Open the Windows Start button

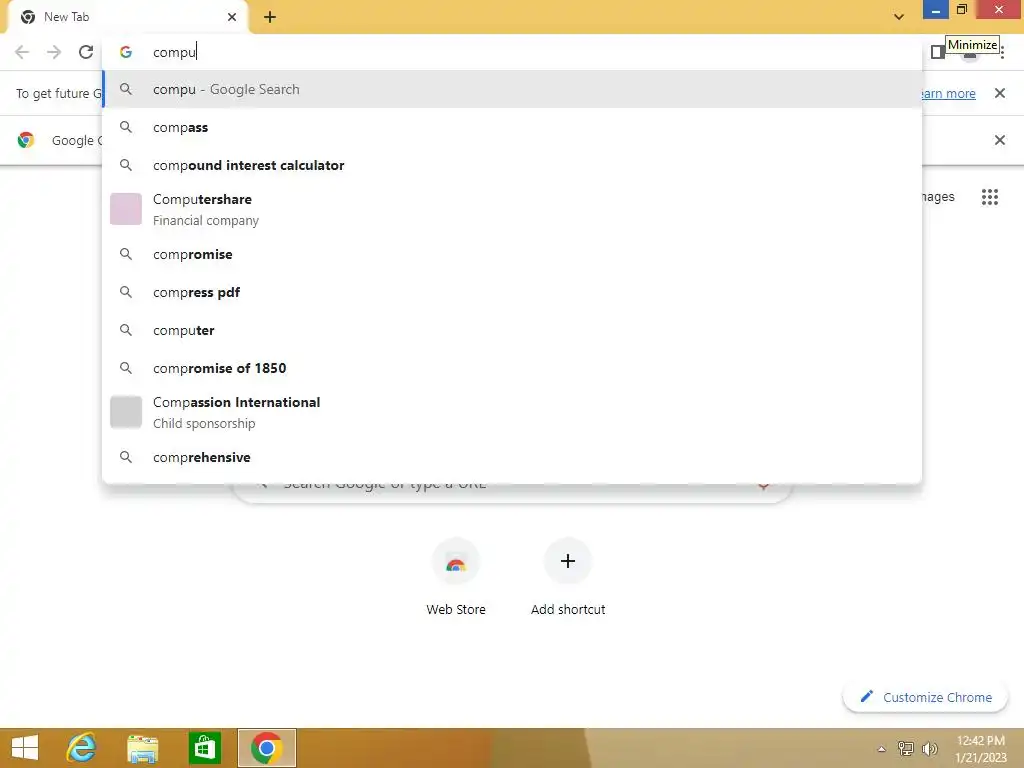25,748
